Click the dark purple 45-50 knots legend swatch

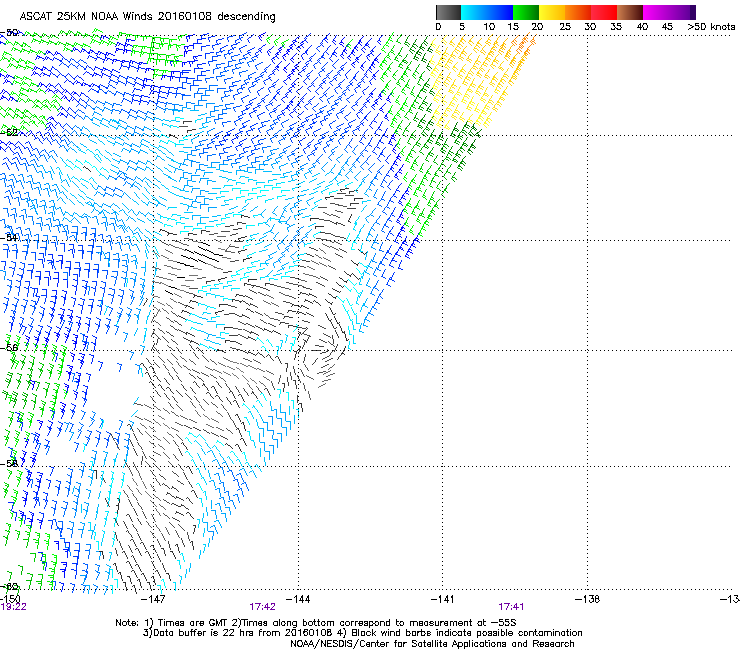(682, 12)
